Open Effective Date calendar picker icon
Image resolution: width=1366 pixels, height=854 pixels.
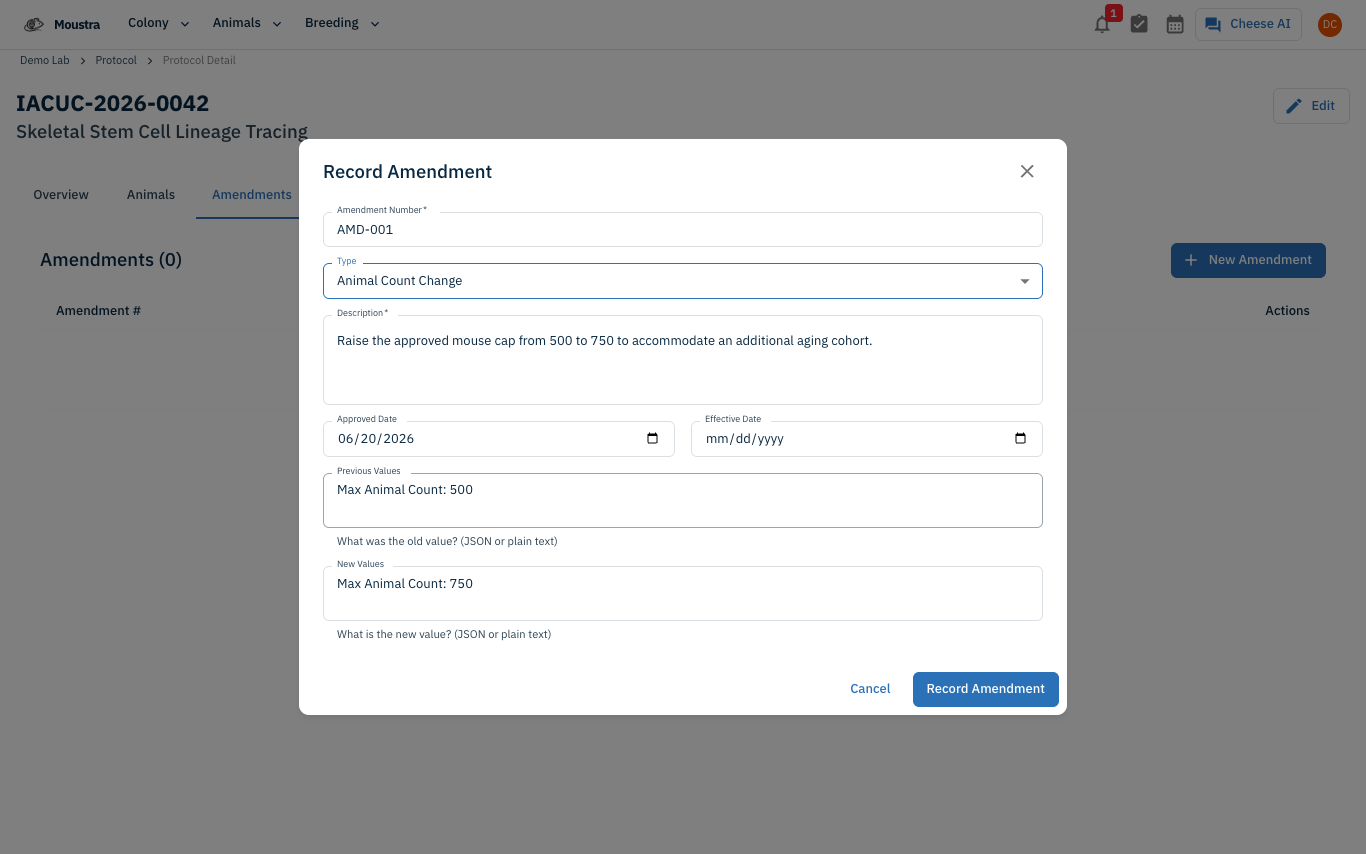pos(1021,439)
